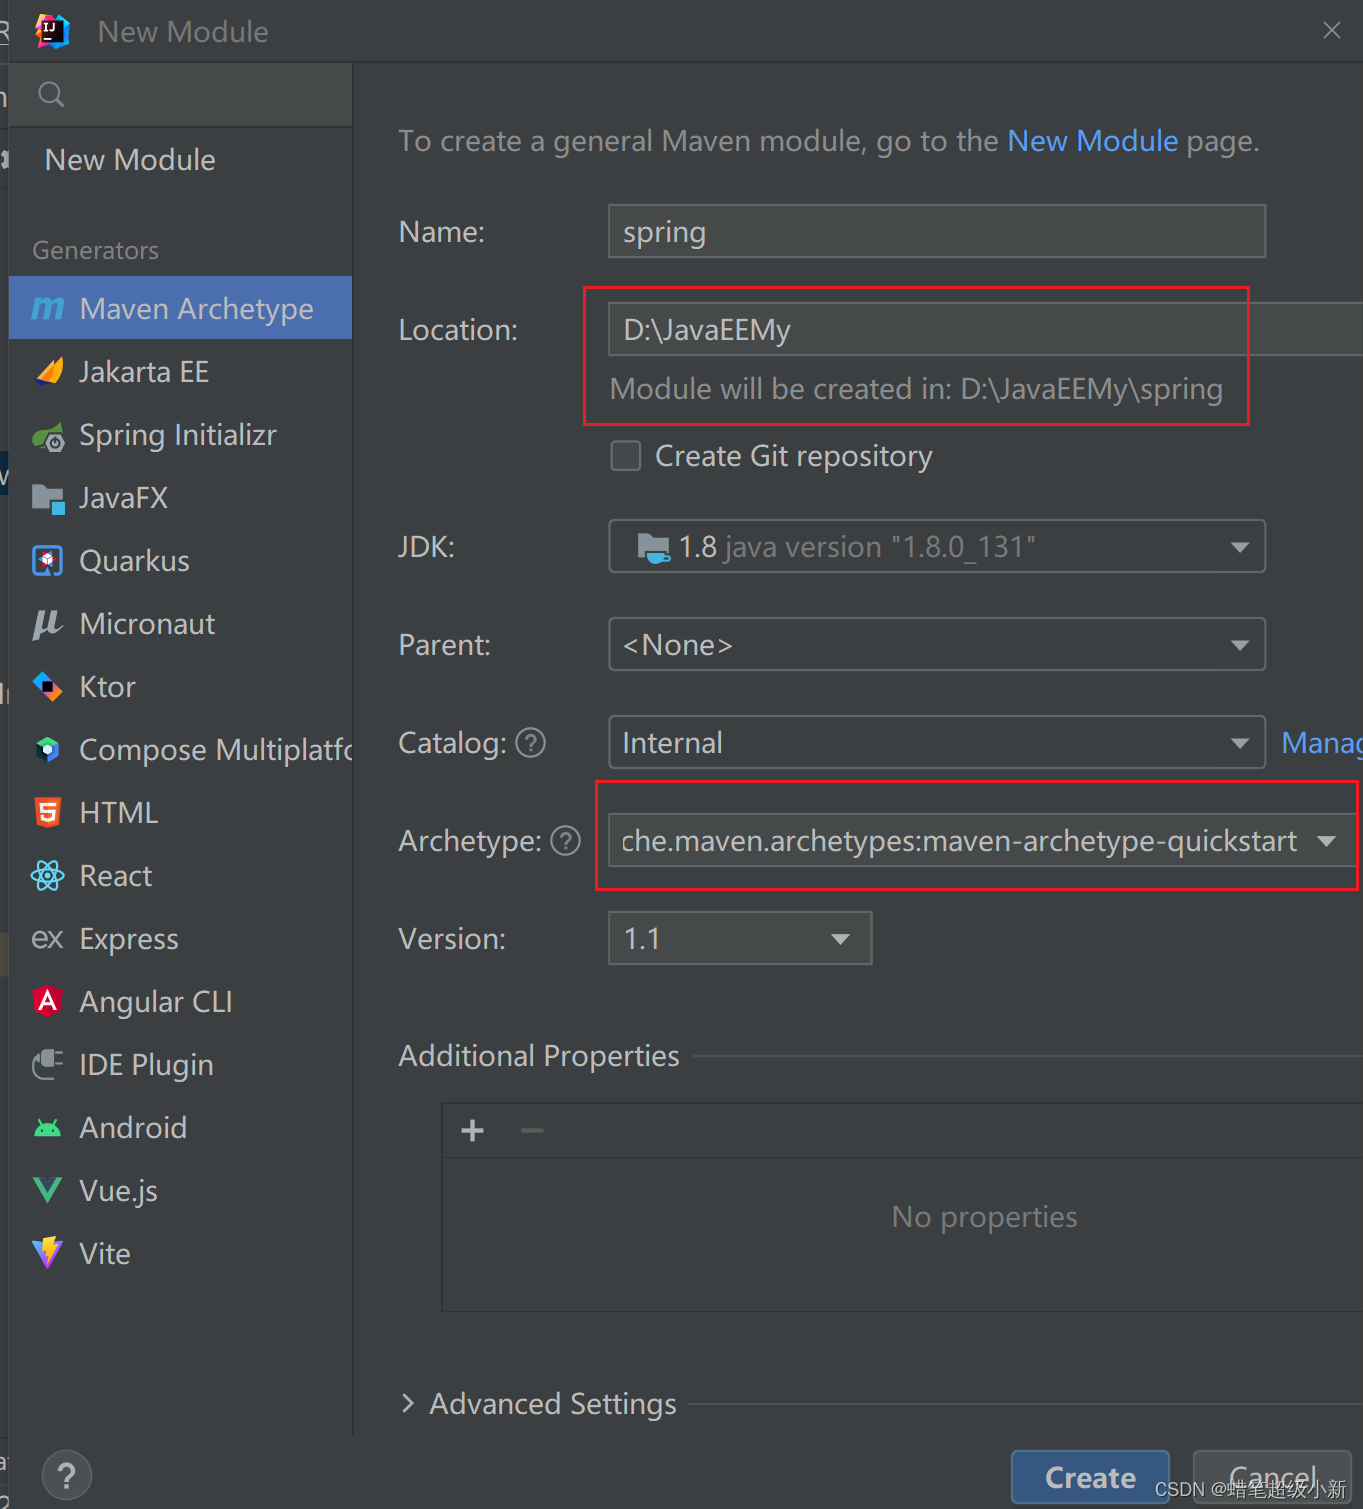Click the Ktor diamond icon
This screenshot has height=1509, width=1363.
pos(48,687)
